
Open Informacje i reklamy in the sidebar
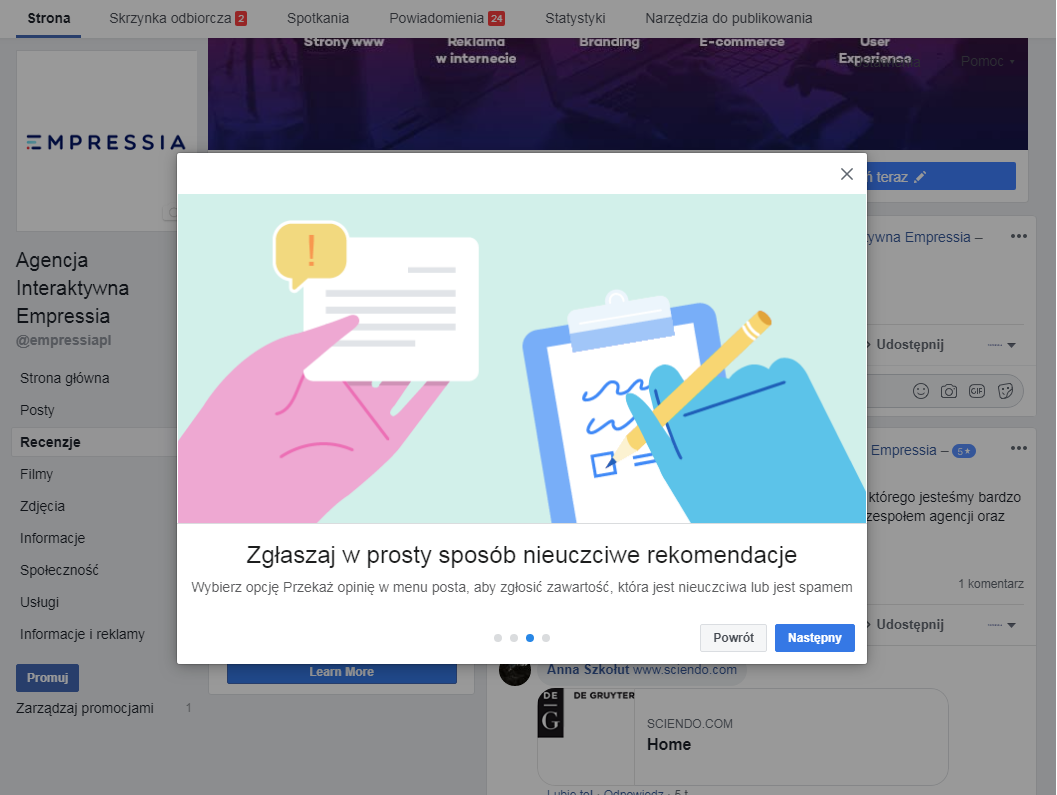(82, 635)
